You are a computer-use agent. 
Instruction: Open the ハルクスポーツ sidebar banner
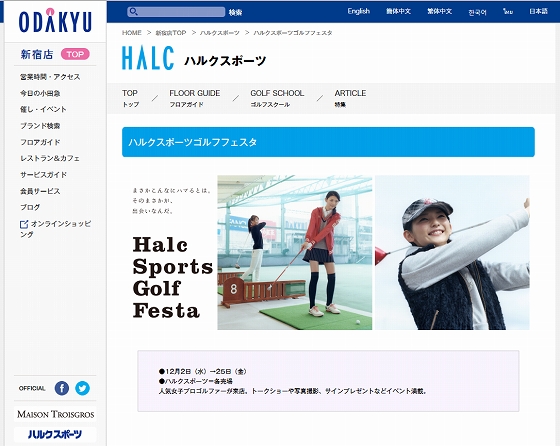click(x=55, y=434)
